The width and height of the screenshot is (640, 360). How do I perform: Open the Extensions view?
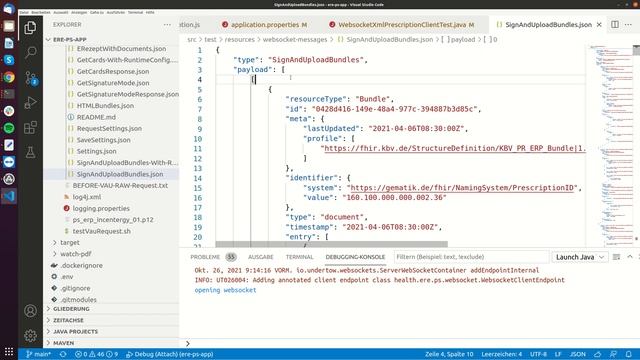coord(30,127)
